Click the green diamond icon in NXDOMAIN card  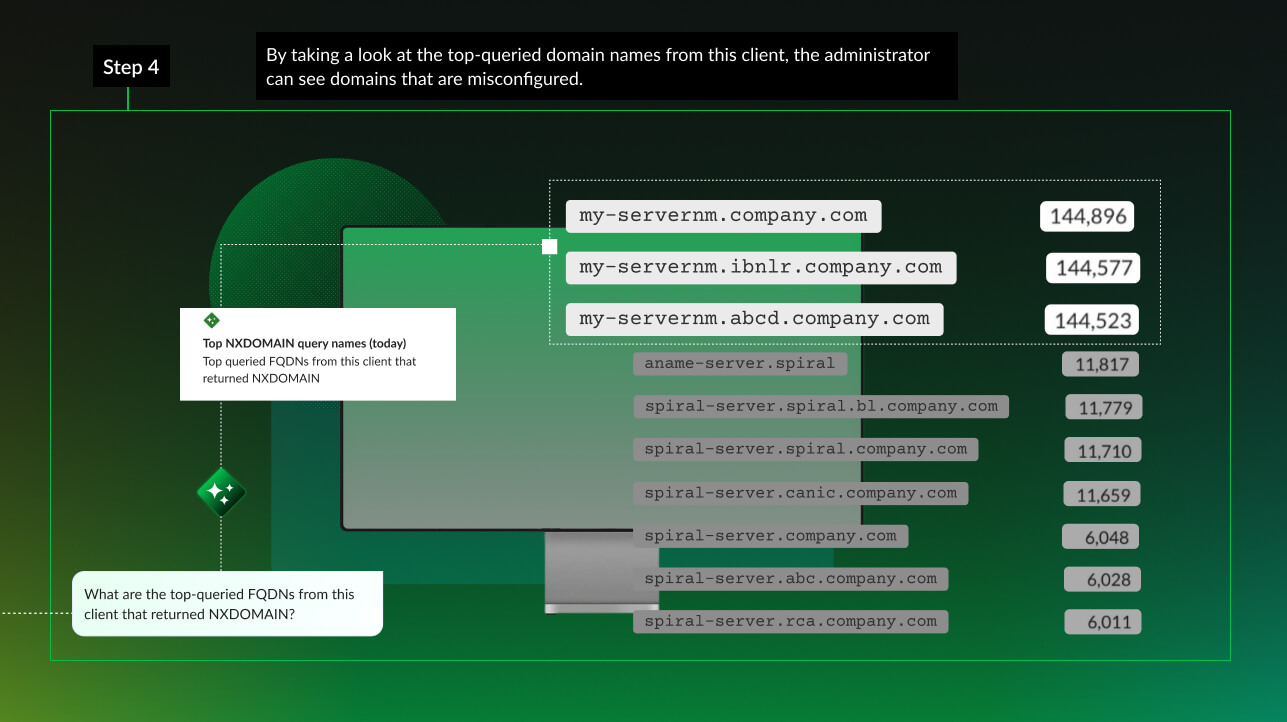coord(211,320)
